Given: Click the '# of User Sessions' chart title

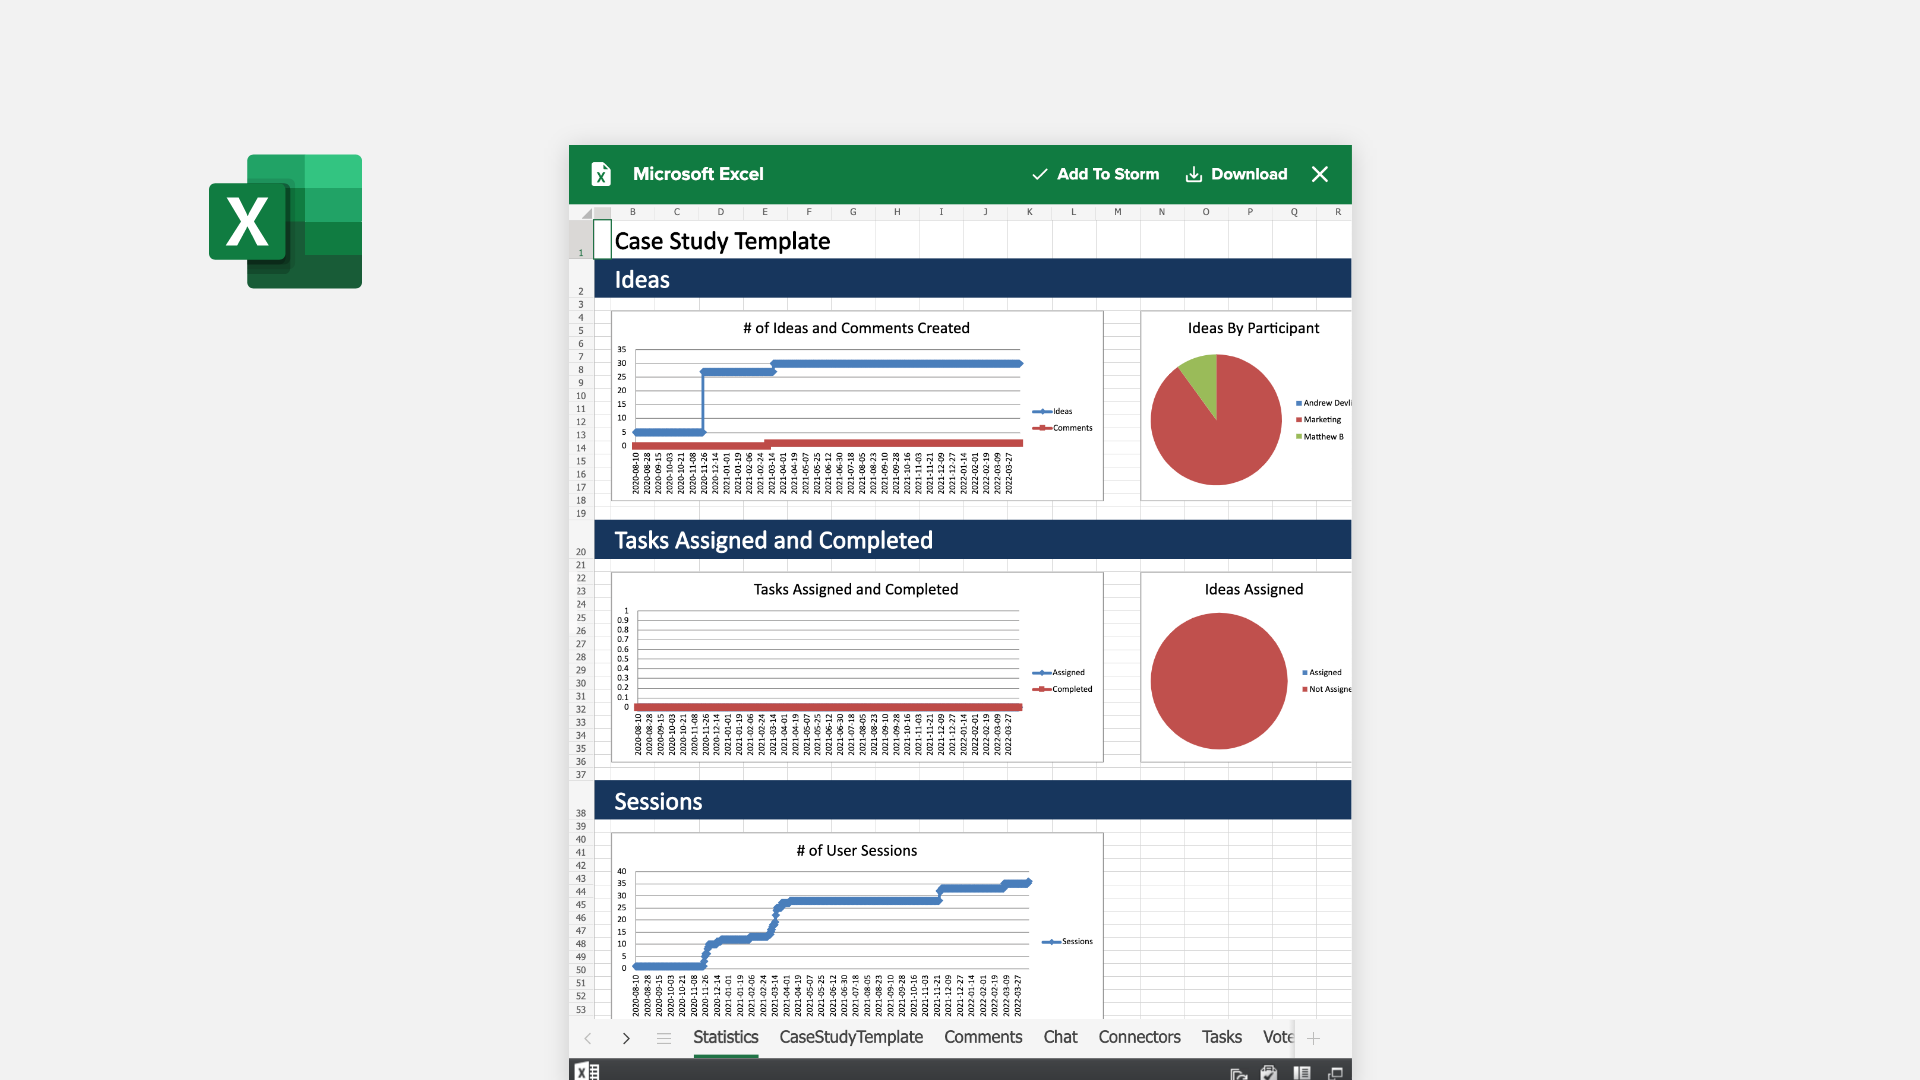Looking at the screenshot, I should pyautogui.click(x=856, y=850).
